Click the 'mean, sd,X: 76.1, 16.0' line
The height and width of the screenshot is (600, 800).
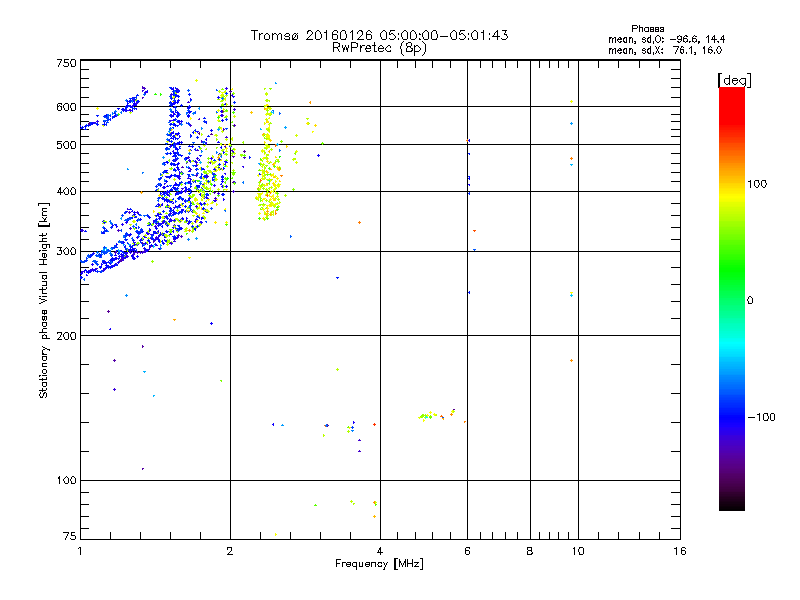(665, 50)
